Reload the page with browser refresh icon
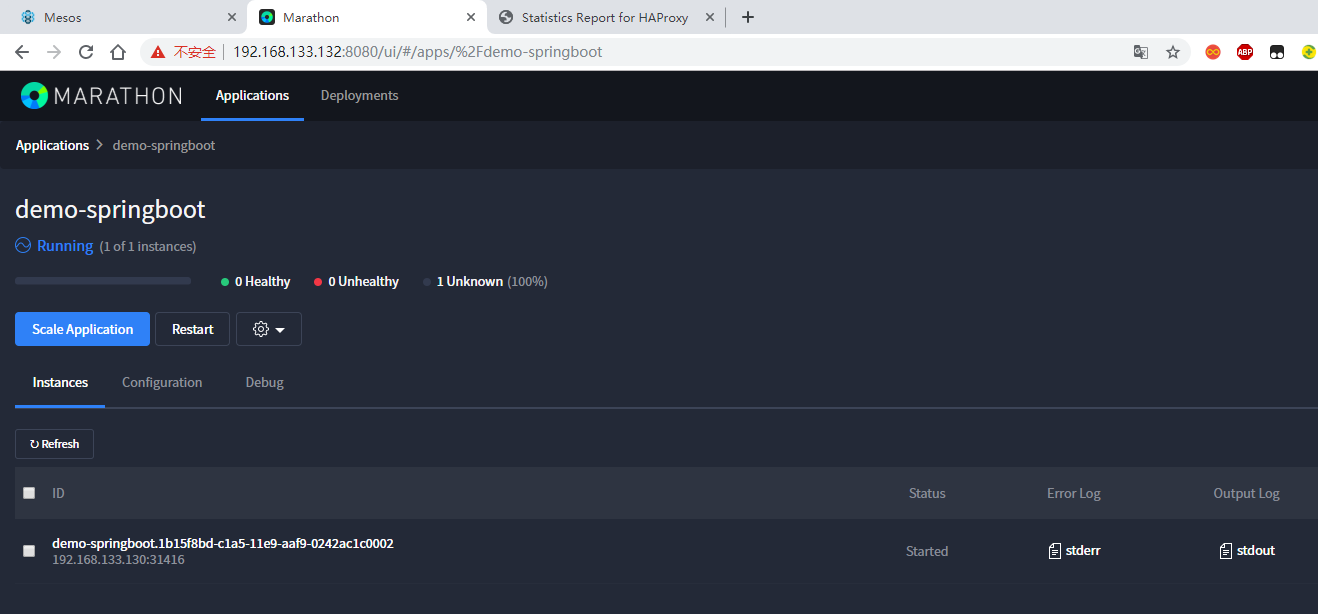Image resolution: width=1318 pixels, height=614 pixels. (86, 52)
